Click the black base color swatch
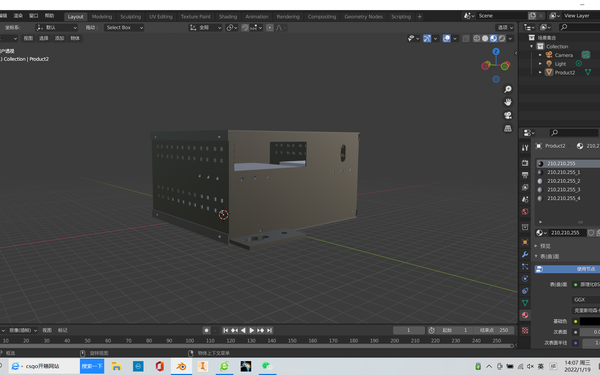 [590, 321]
